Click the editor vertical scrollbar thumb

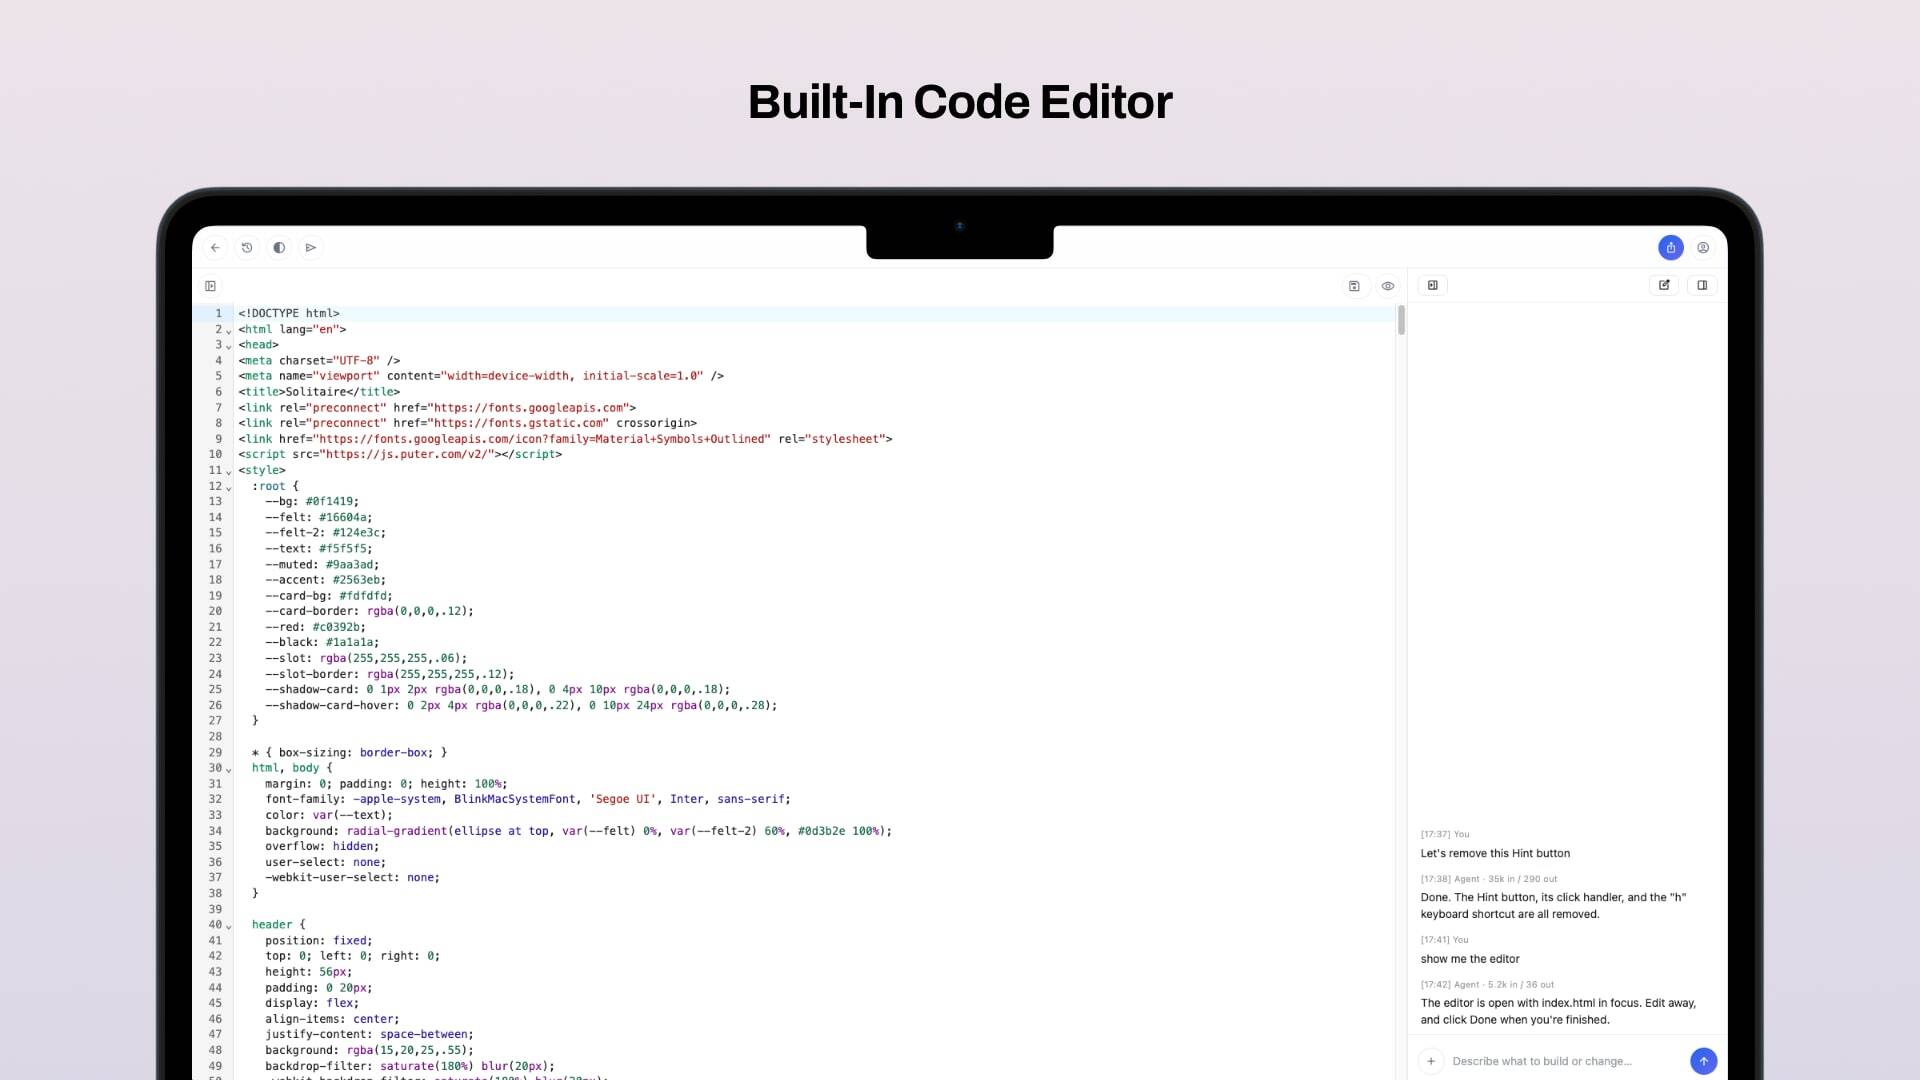click(x=1401, y=320)
